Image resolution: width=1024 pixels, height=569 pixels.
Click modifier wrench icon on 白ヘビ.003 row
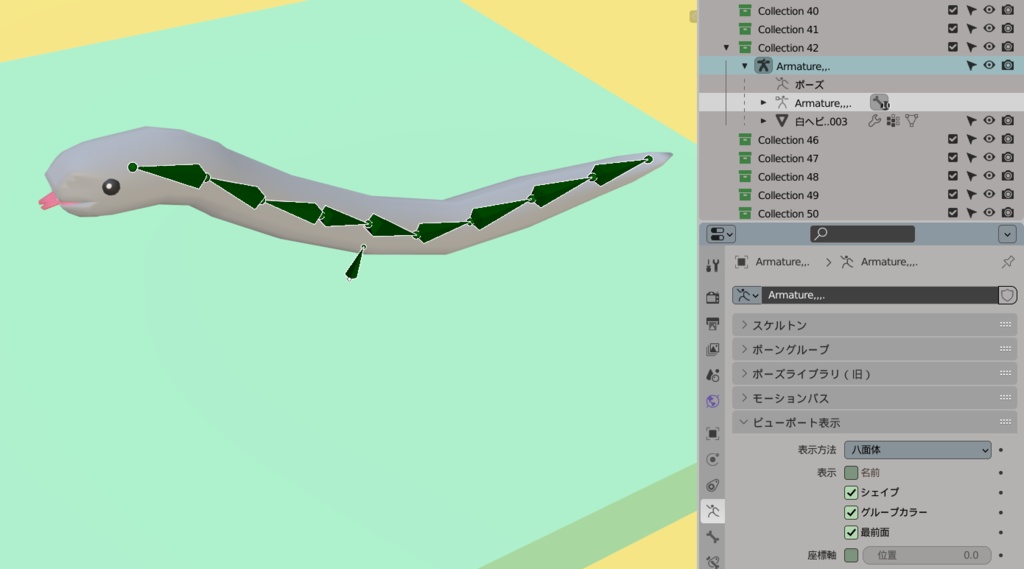click(x=874, y=121)
